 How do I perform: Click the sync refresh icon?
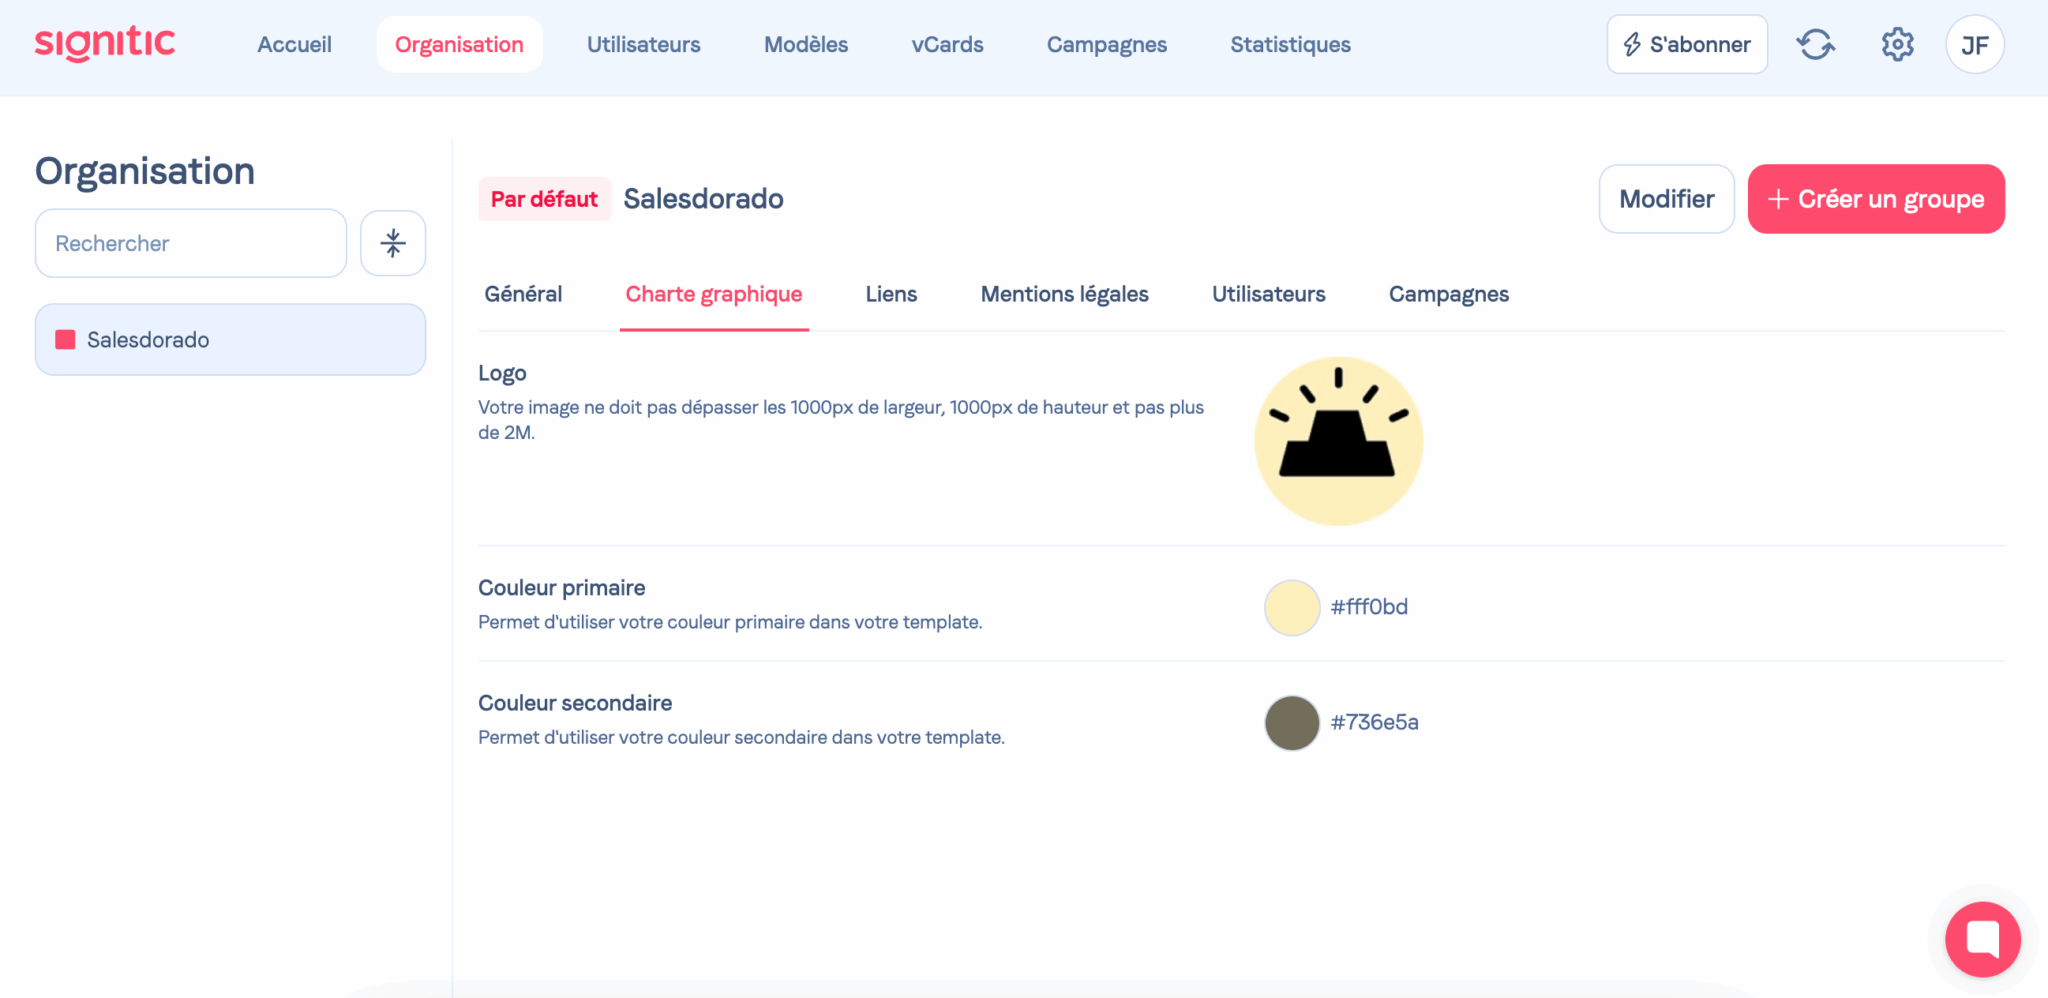click(1815, 45)
